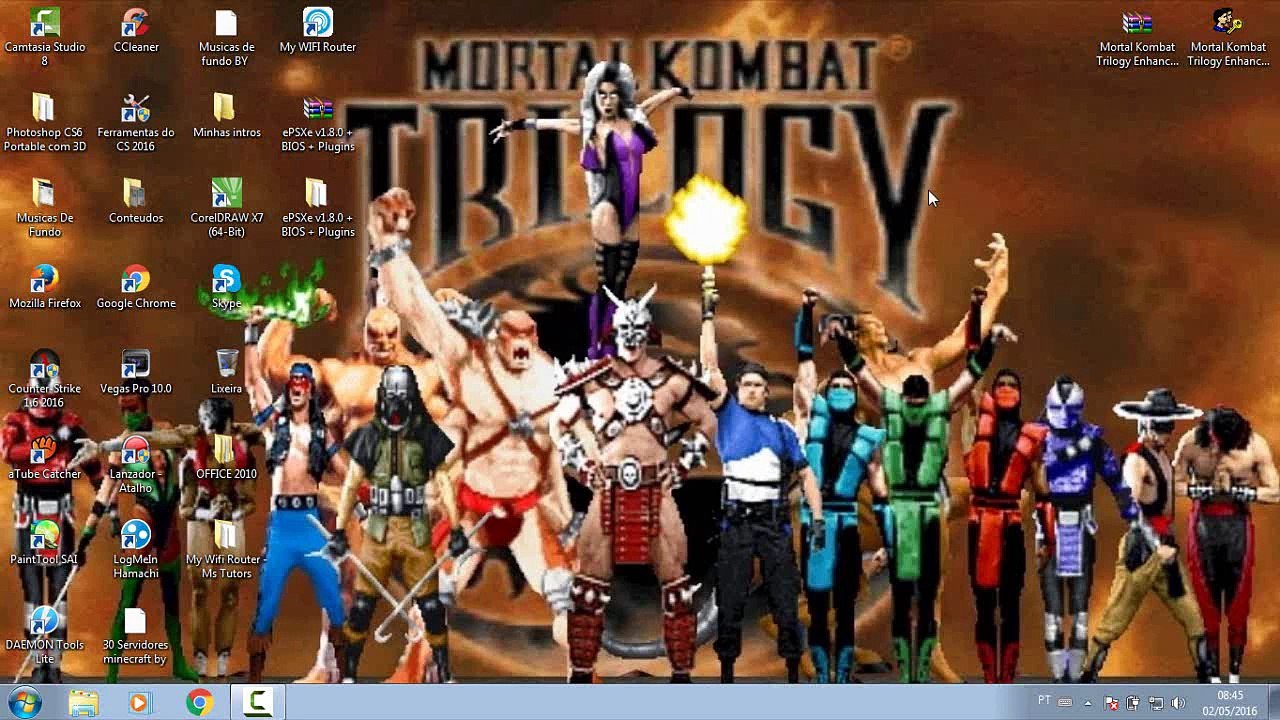The image size is (1280, 720).
Task: Open the volume speaker icon
Action: [1178, 703]
